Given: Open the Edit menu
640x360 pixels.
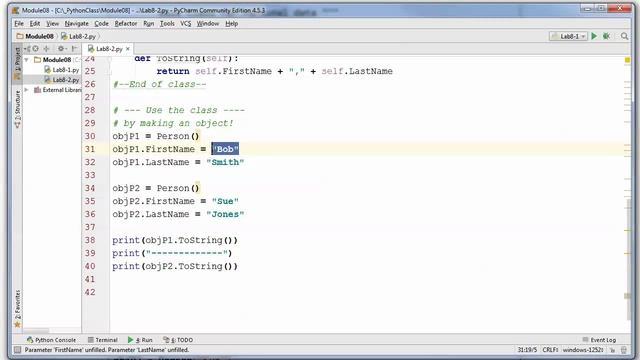Looking at the screenshot, I should click(35, 24).
